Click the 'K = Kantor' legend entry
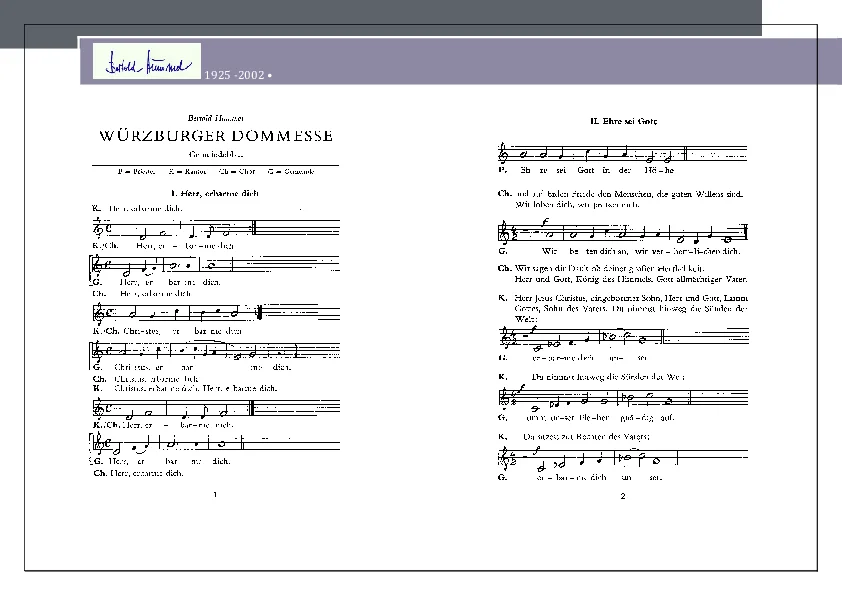This screenshot has width=842, height=595. 187,172
